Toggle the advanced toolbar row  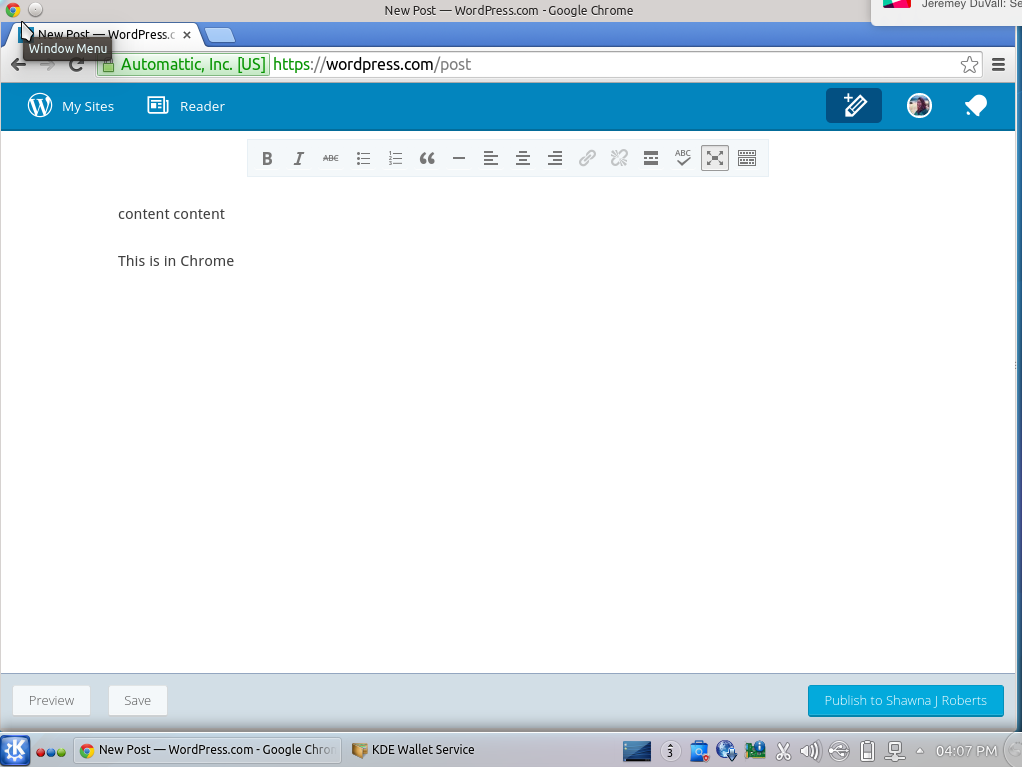747,158
